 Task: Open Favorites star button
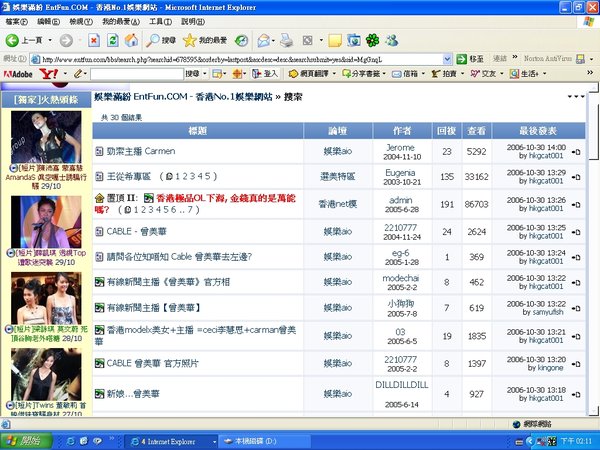205,40
